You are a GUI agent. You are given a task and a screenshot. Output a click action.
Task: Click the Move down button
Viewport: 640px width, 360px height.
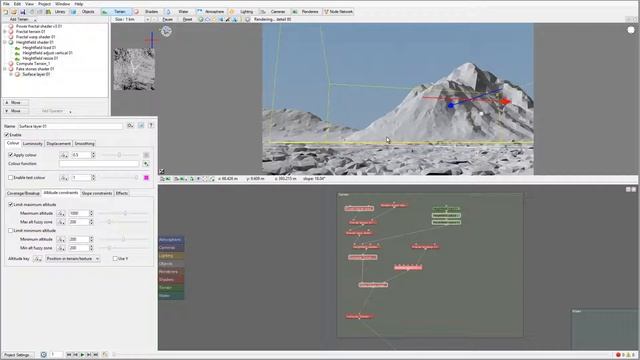pyautogui.click(x=16, y=111)
